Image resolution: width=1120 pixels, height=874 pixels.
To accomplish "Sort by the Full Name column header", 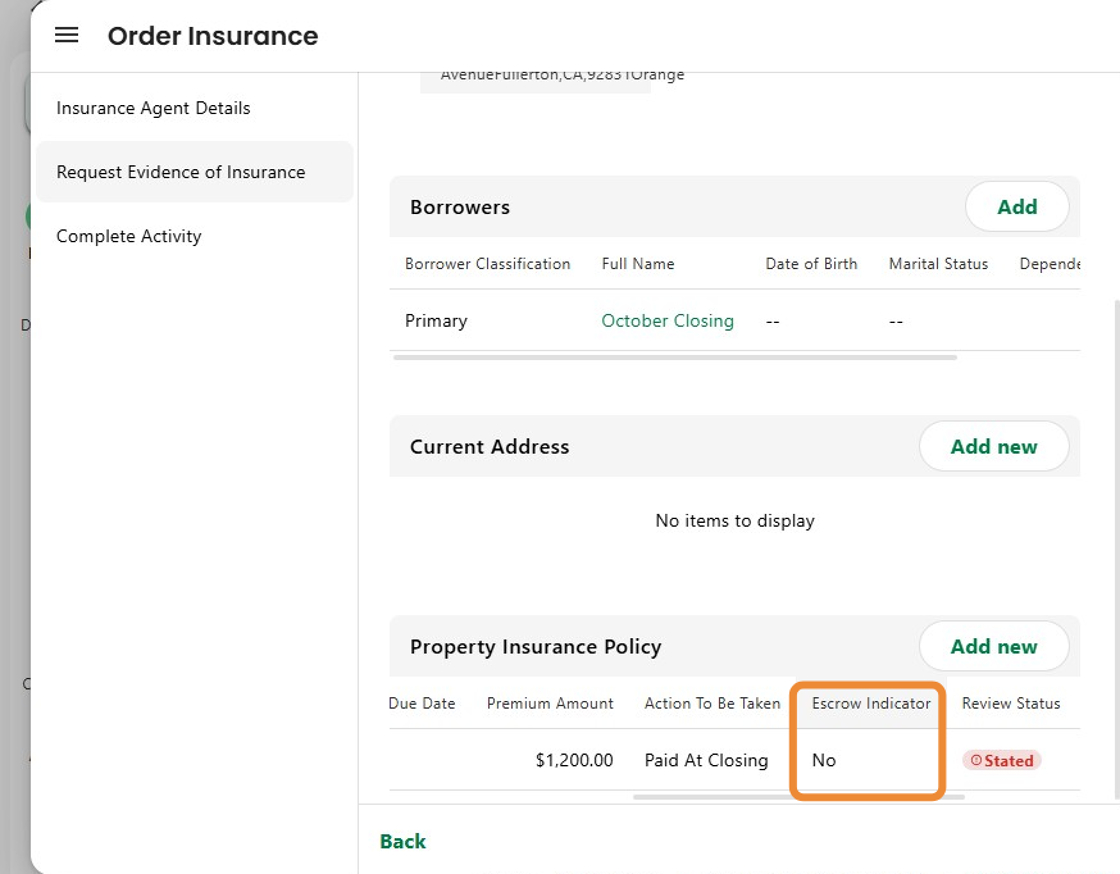I will click(638, 264).
